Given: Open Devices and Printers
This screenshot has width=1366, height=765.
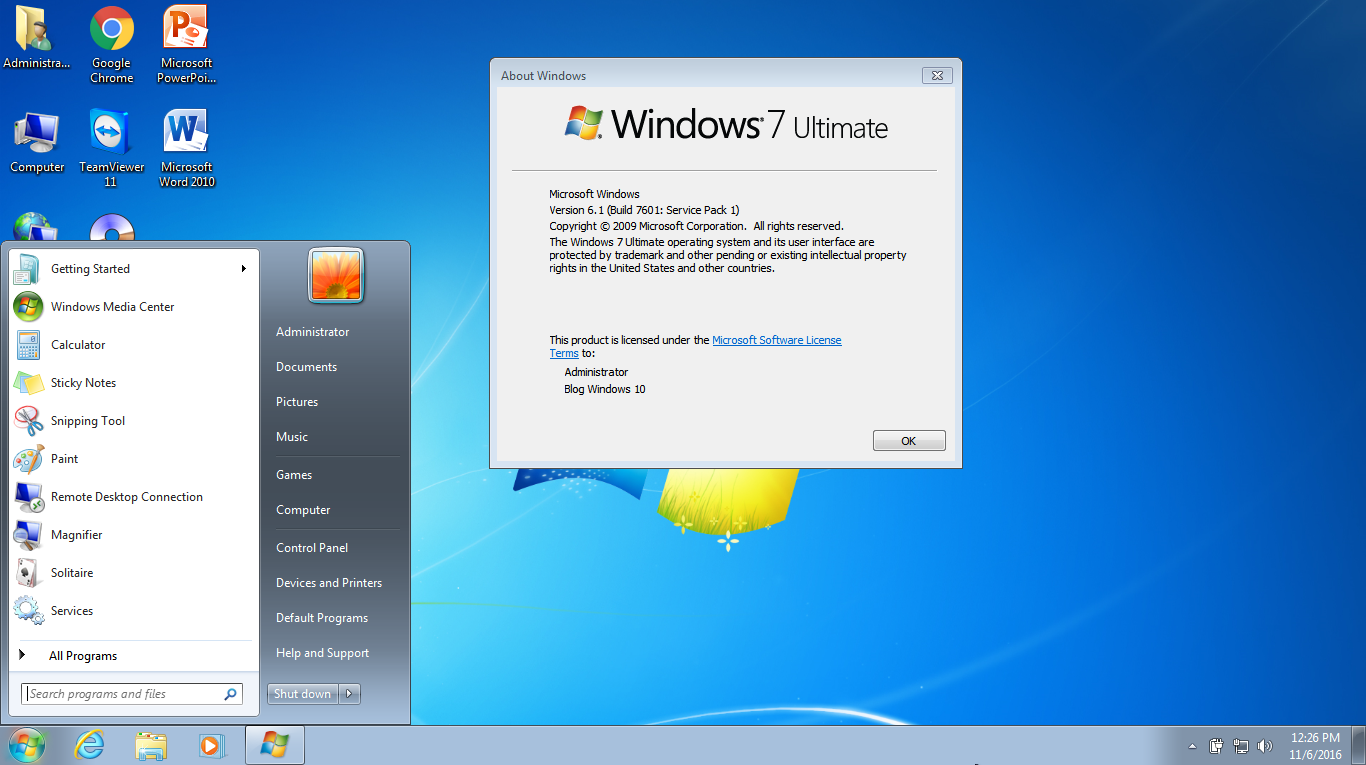Looking at the screenshot, I should pyautogui.click(x=329, y=583).
